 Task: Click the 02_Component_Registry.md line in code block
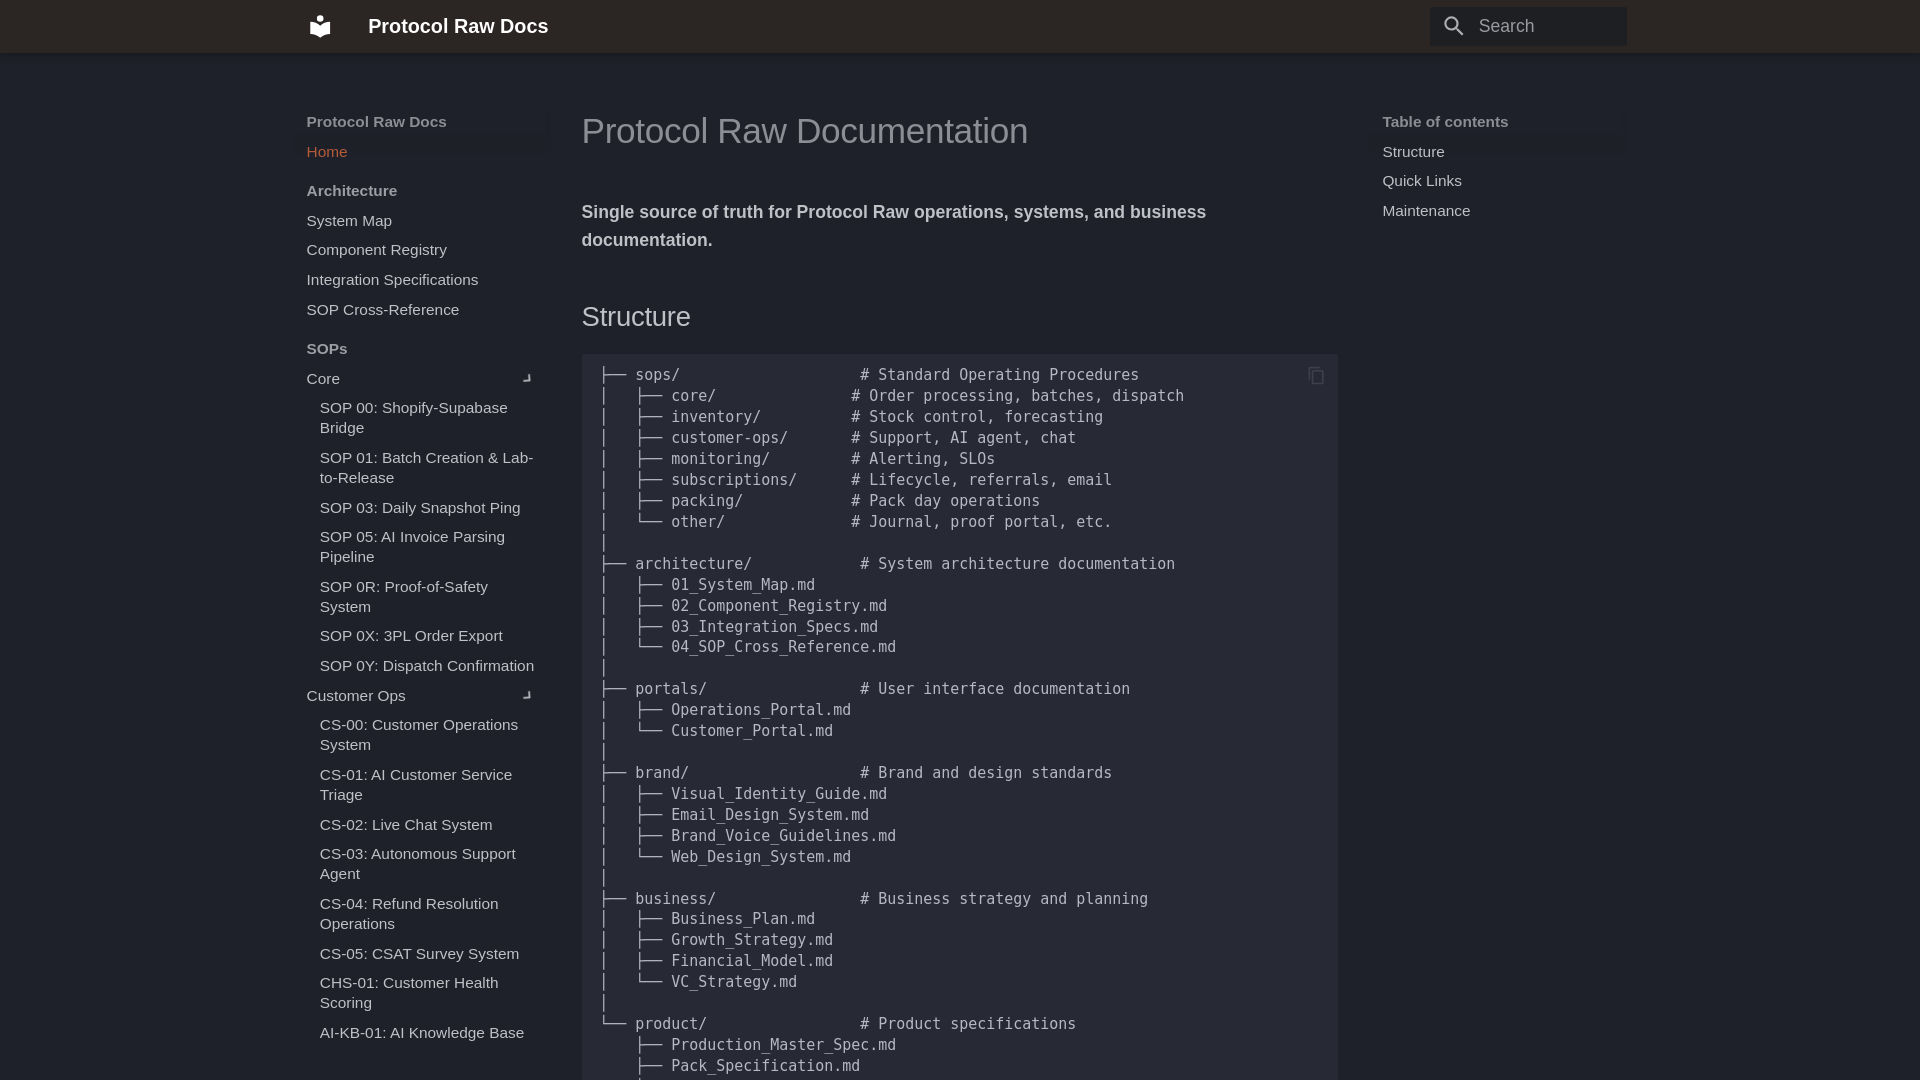[x=779, y=606]
